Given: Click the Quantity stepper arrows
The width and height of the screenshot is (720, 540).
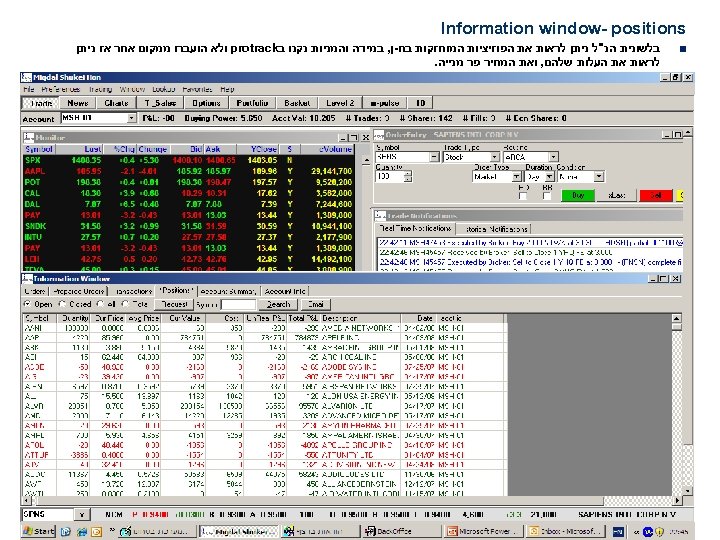Looking at the screenshot, I should point(408,176).
